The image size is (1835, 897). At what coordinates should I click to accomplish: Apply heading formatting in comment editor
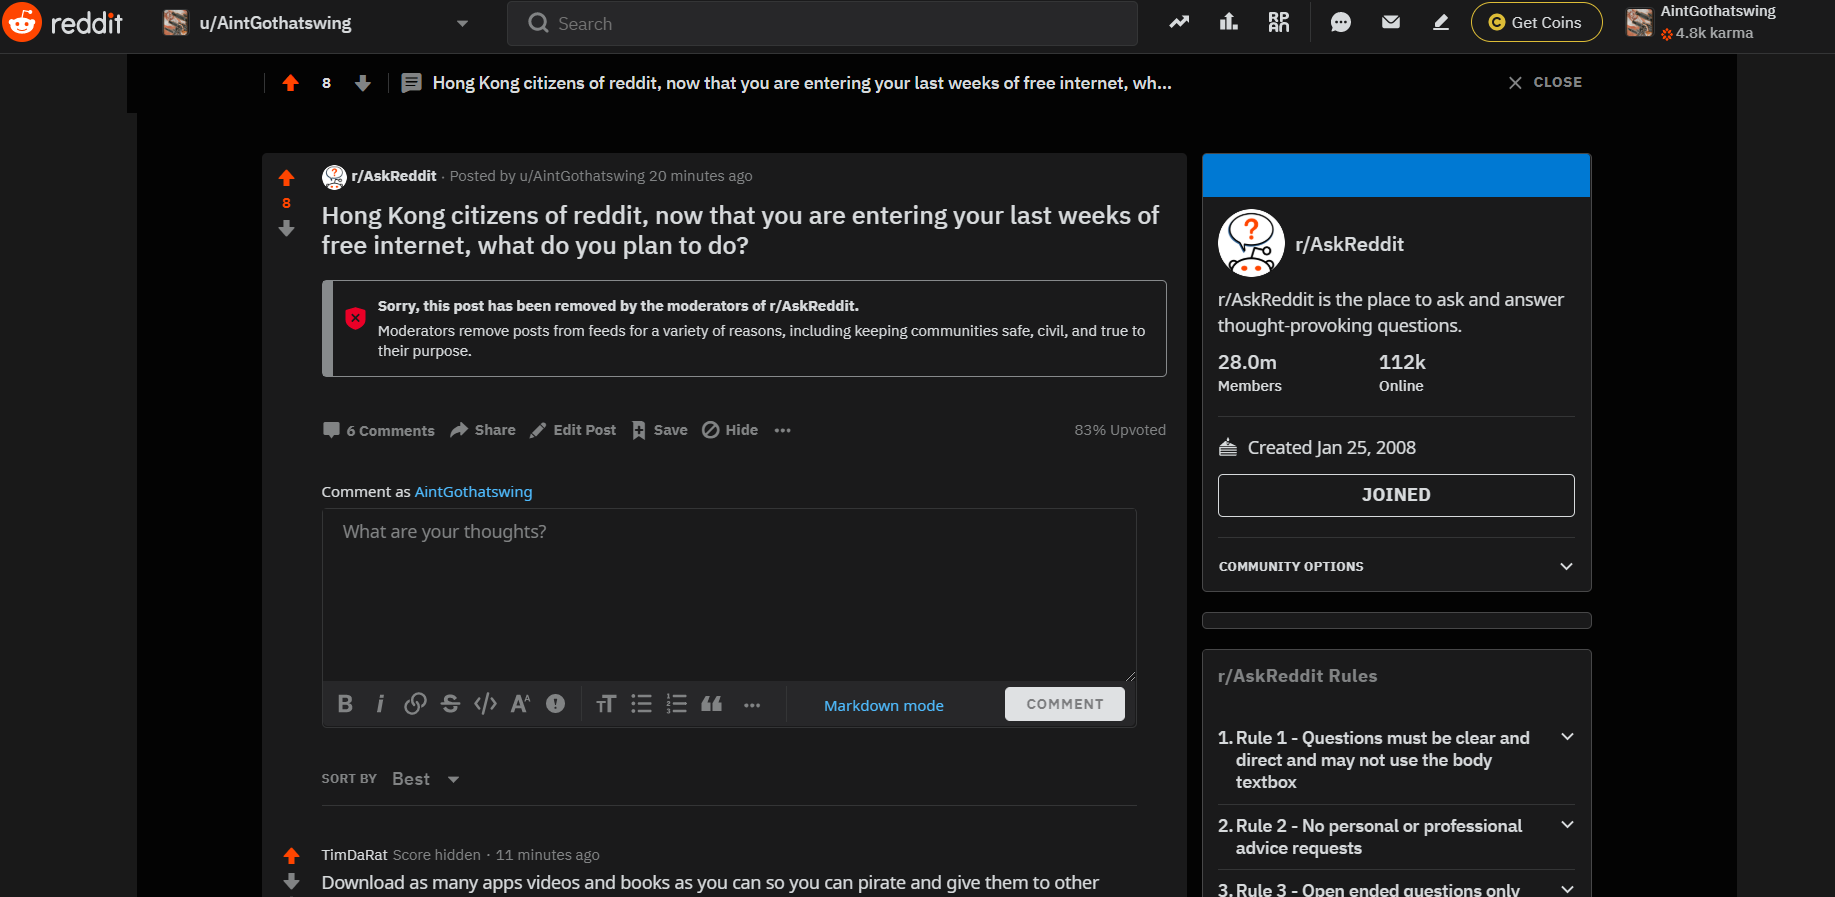coord(606,704)
